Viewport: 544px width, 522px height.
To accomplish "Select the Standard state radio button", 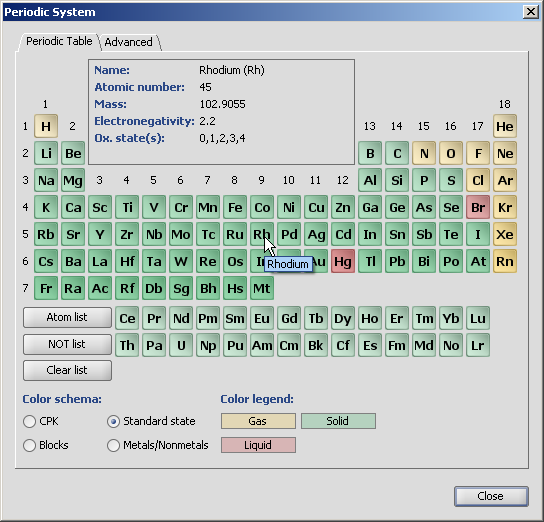I will 151,421.
